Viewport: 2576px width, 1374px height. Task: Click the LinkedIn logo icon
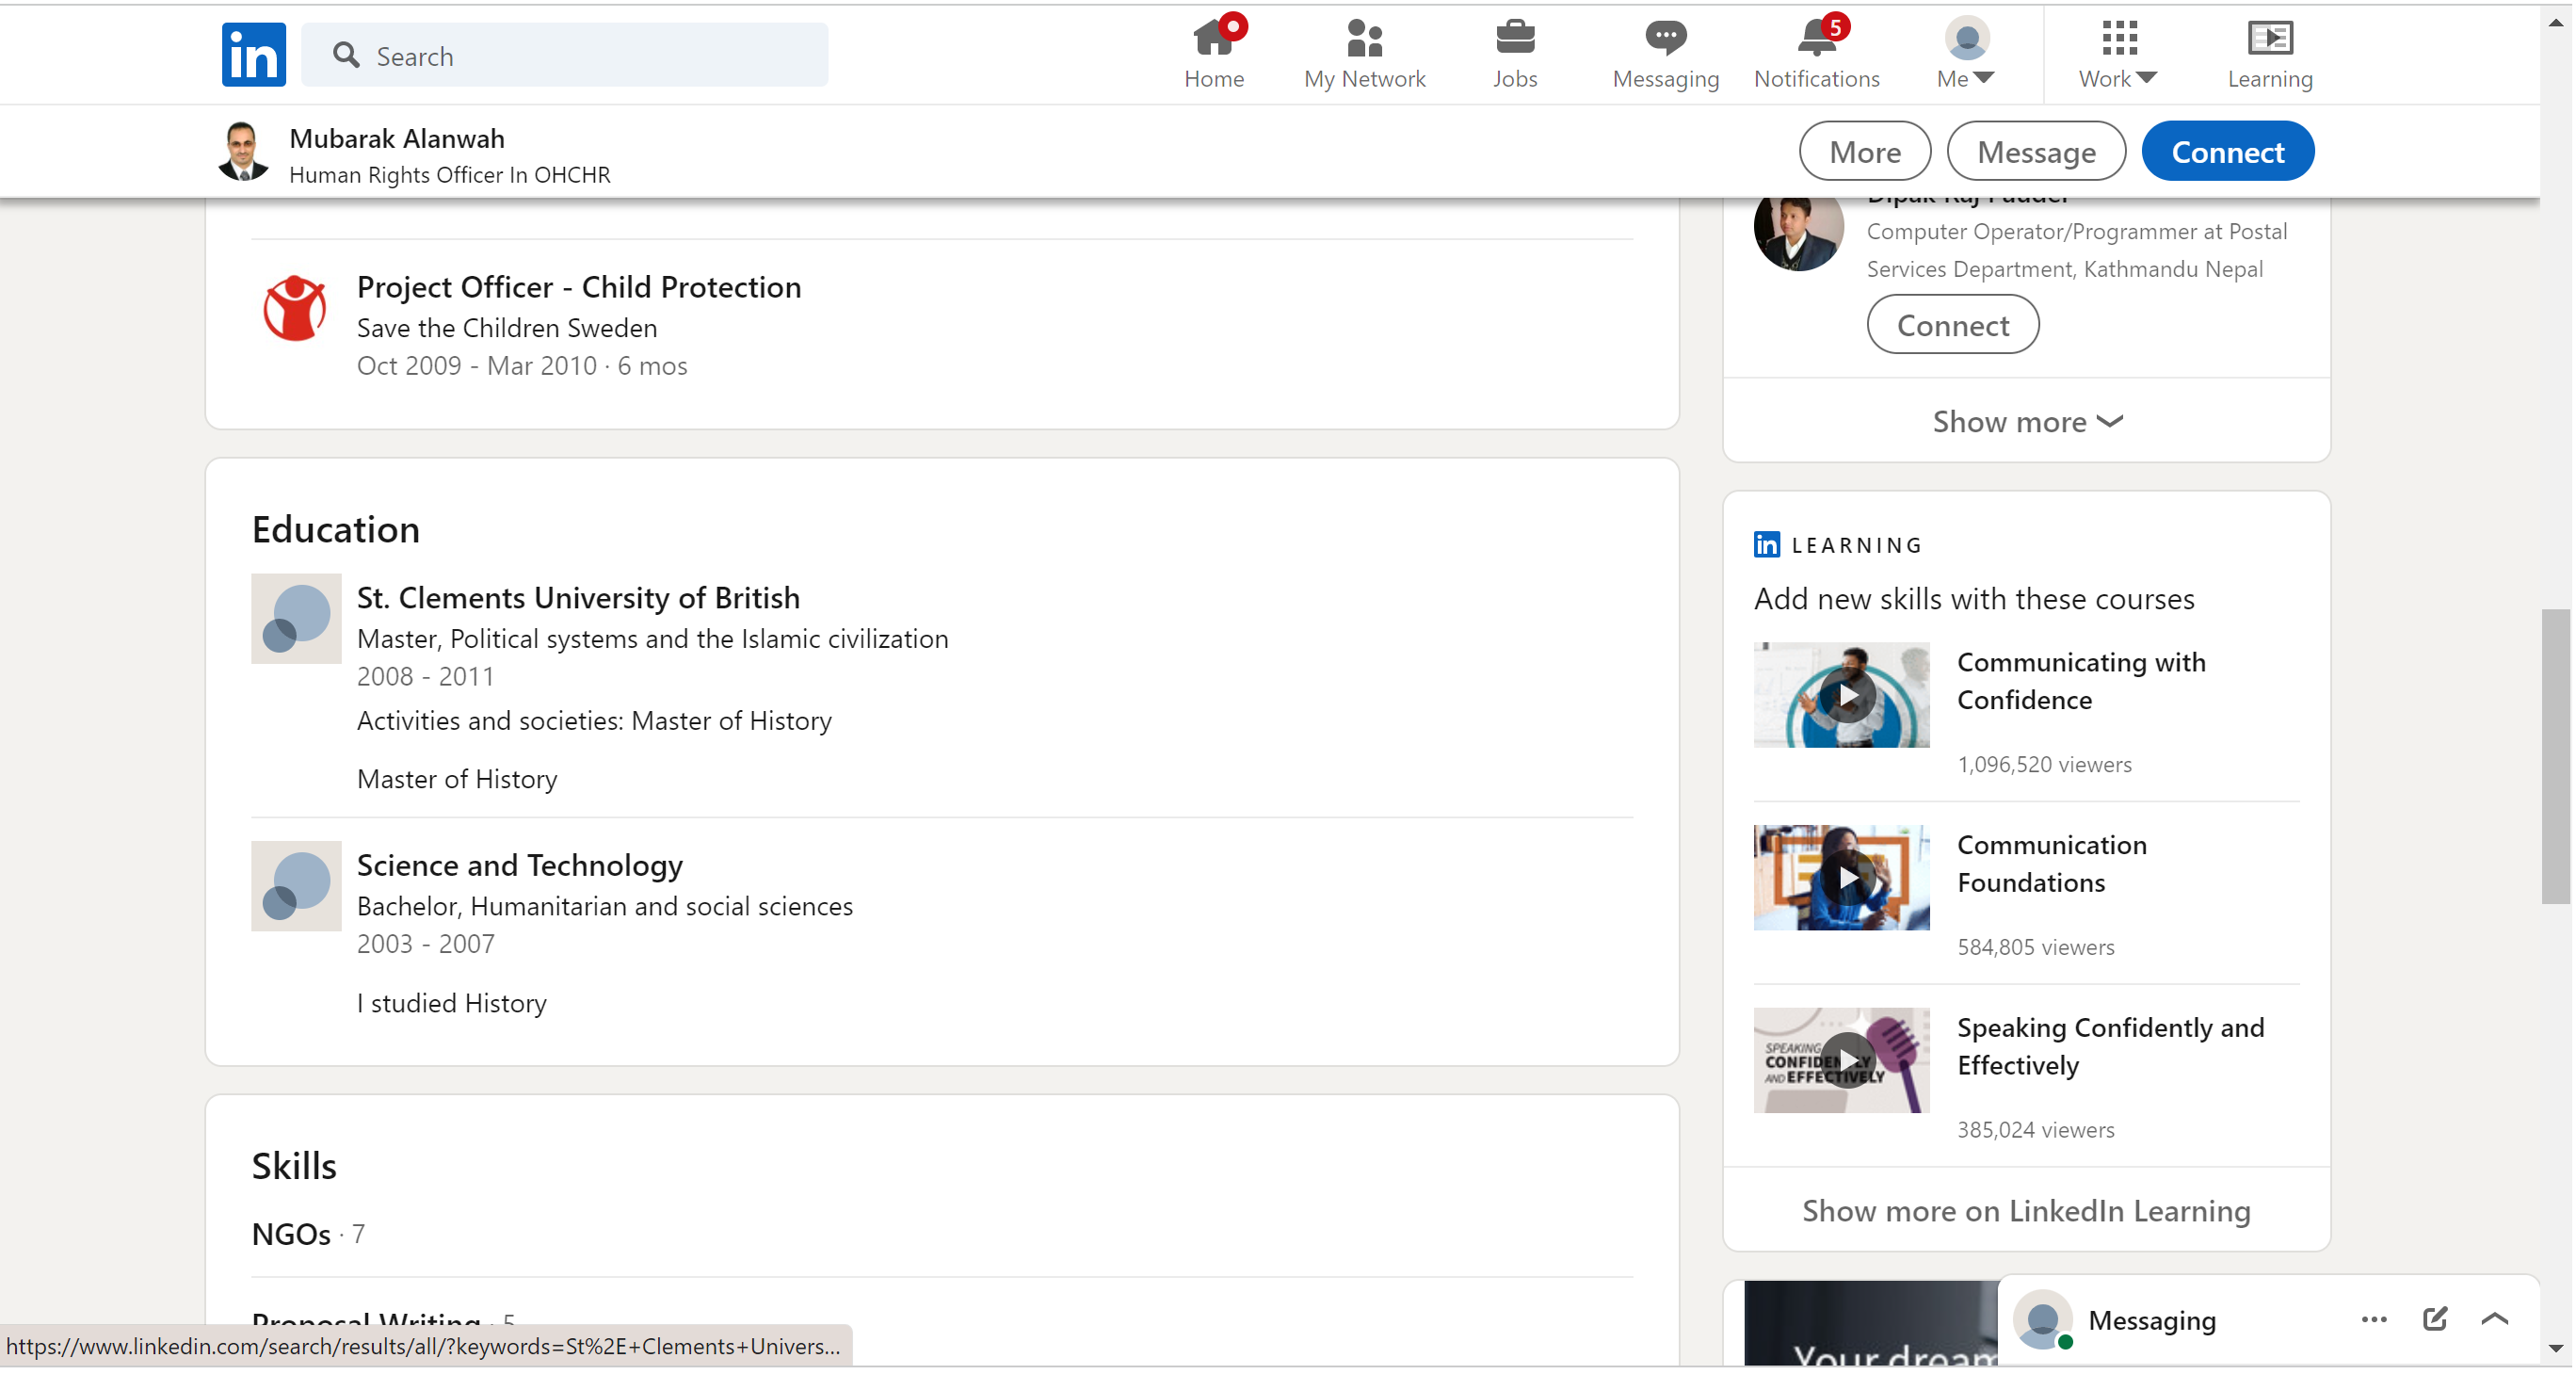[x=253, y=55]
